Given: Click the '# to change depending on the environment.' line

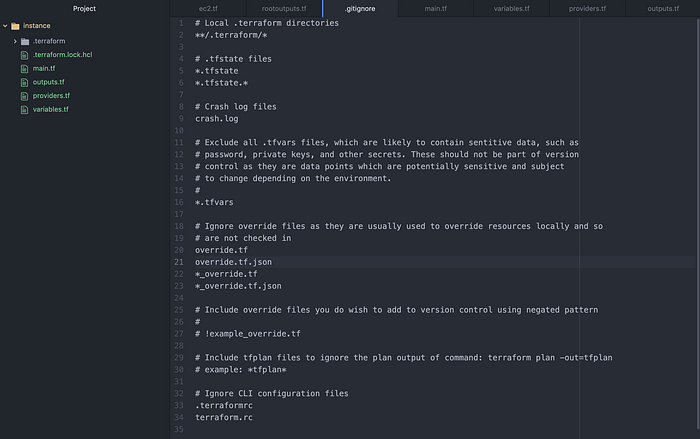Looking at the screenshot, I should click(293, 179).
